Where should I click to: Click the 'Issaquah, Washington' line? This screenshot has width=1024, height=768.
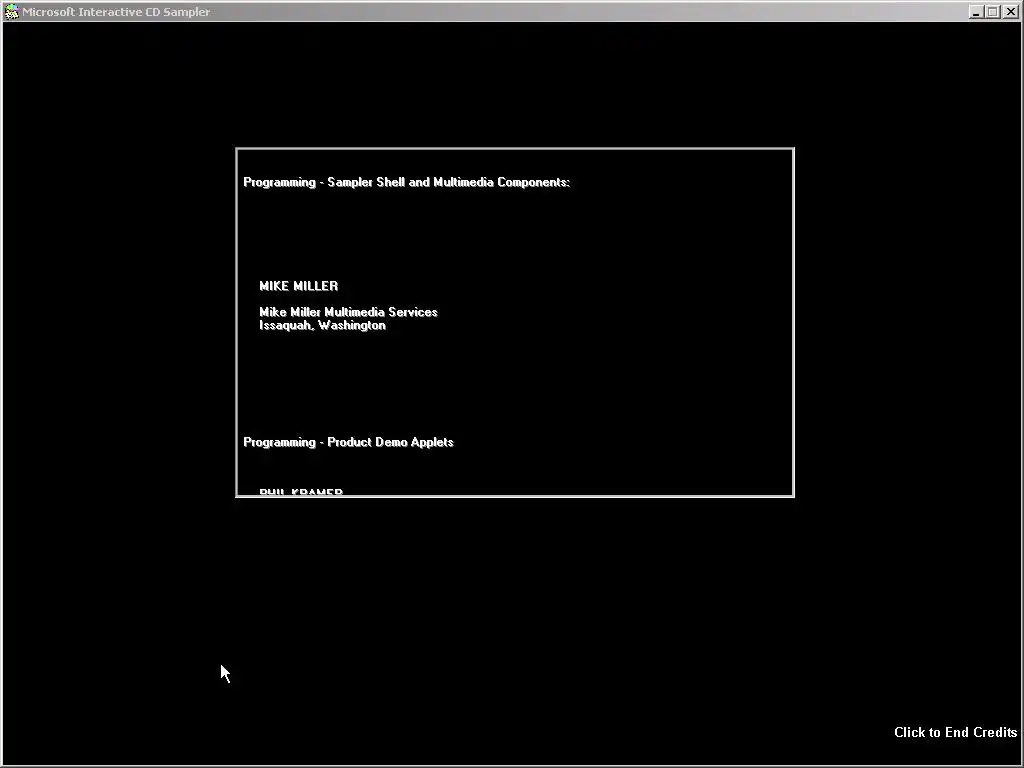(x=323, y=325)
